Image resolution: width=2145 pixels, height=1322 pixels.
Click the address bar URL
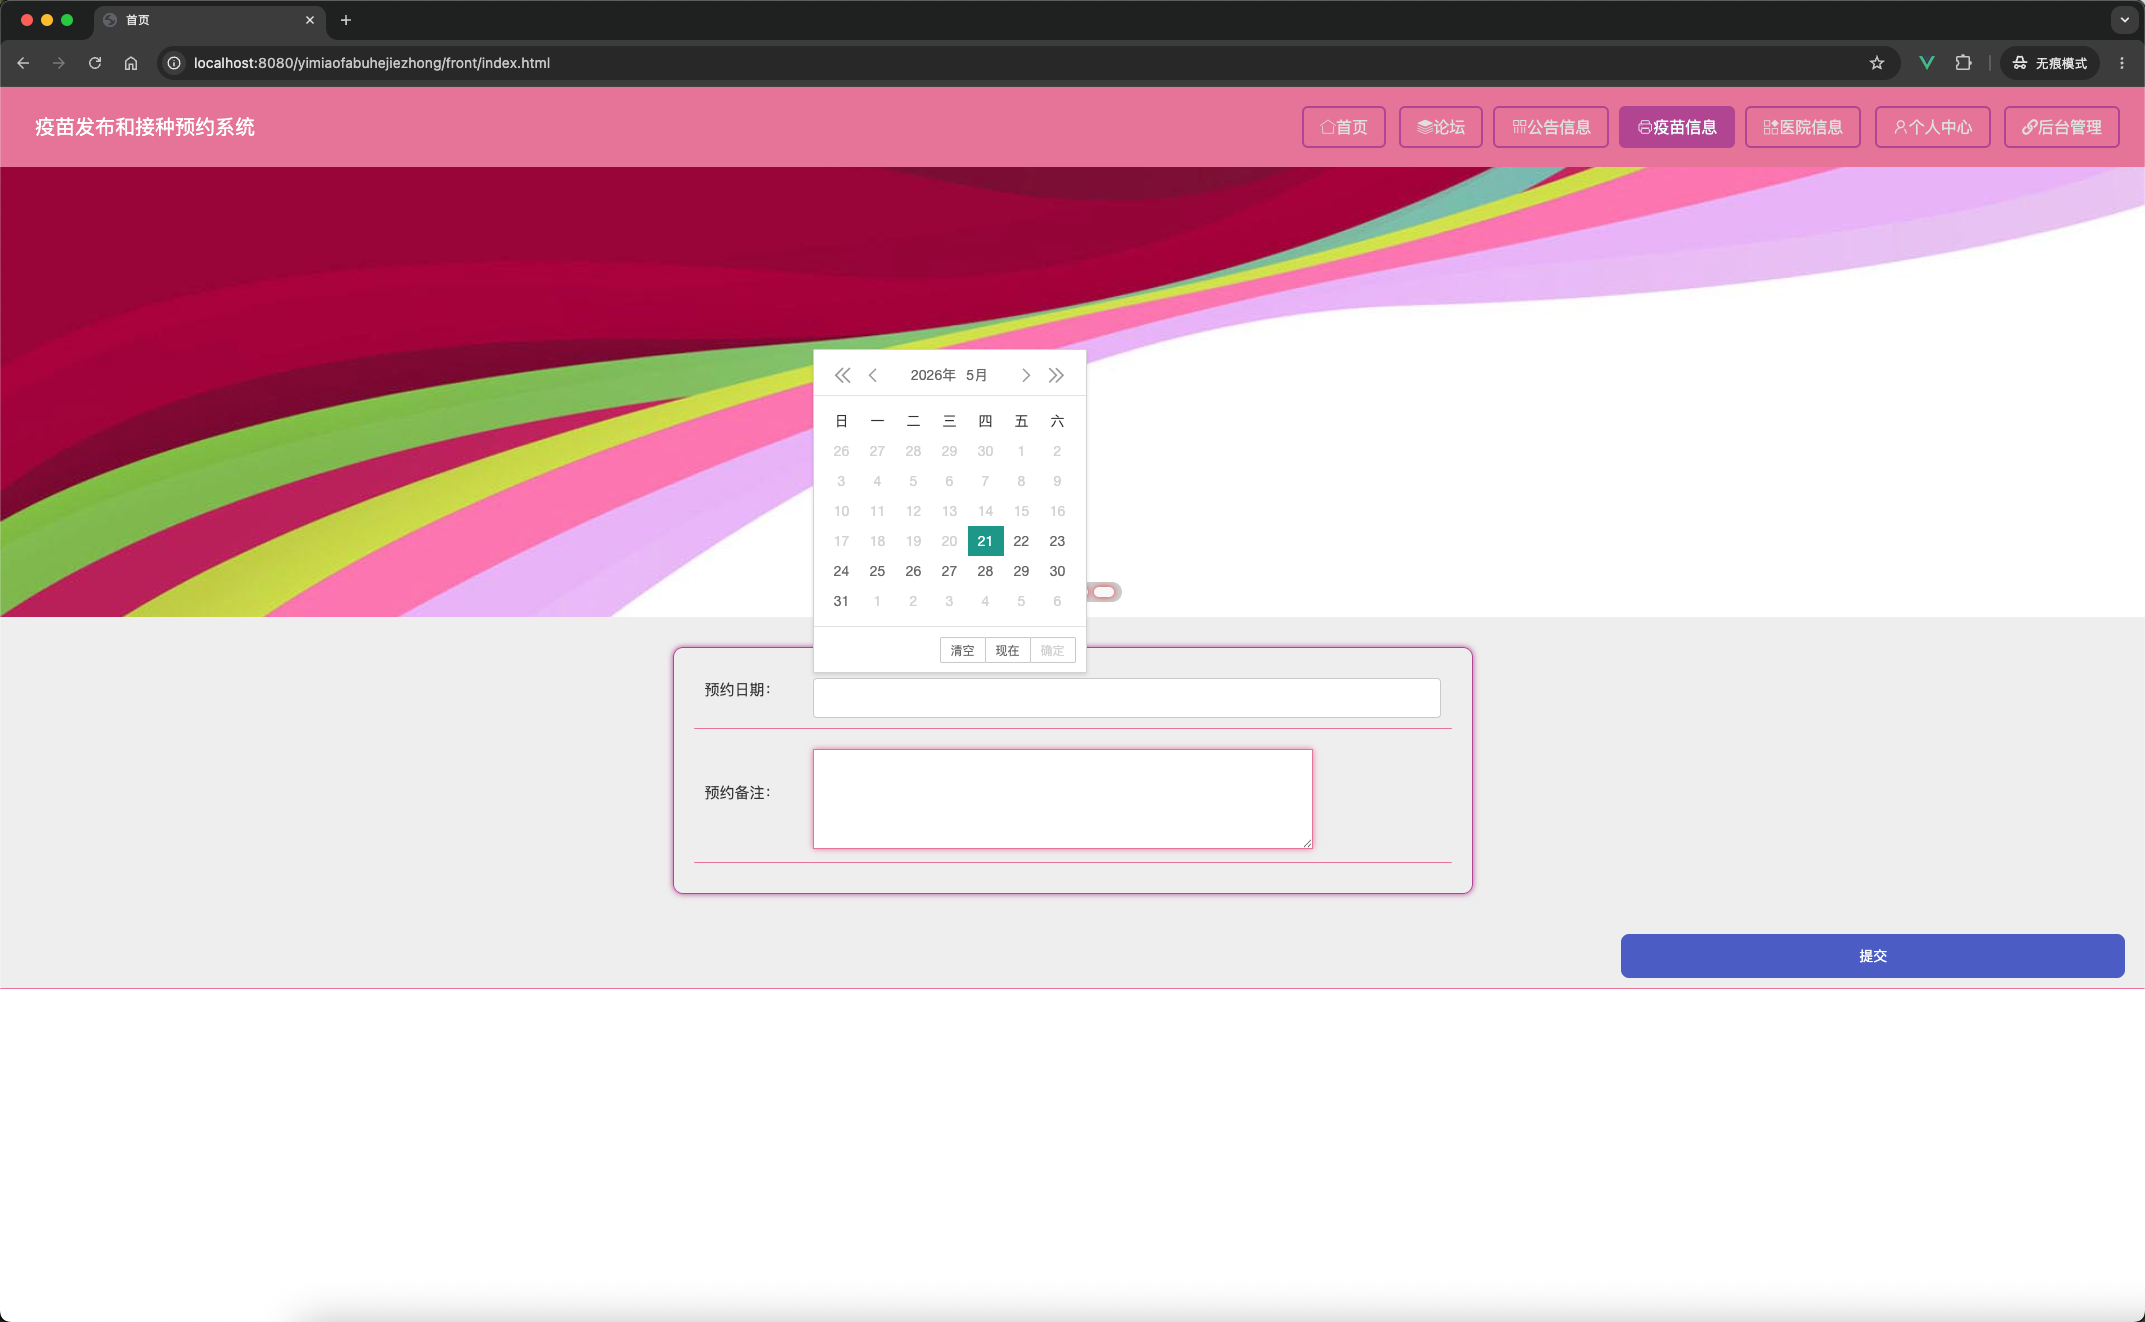pos(372,63)
